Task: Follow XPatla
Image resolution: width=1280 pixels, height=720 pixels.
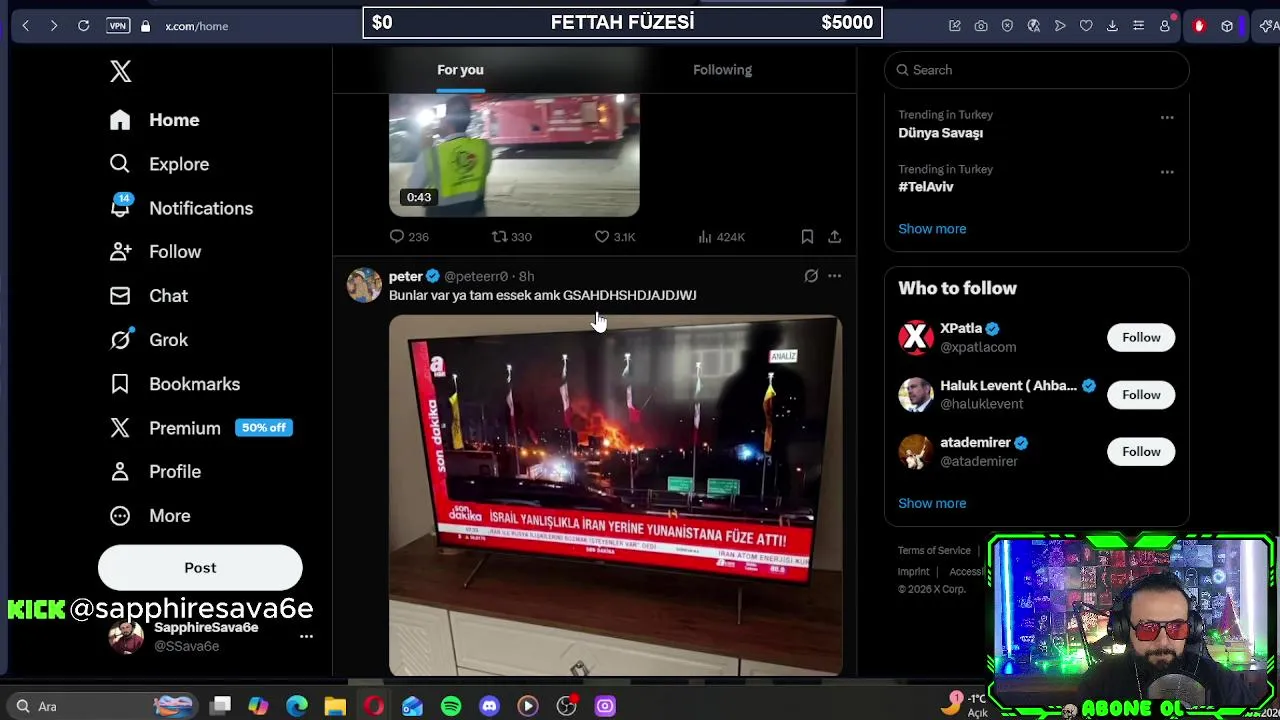Action: (1141, 338)
